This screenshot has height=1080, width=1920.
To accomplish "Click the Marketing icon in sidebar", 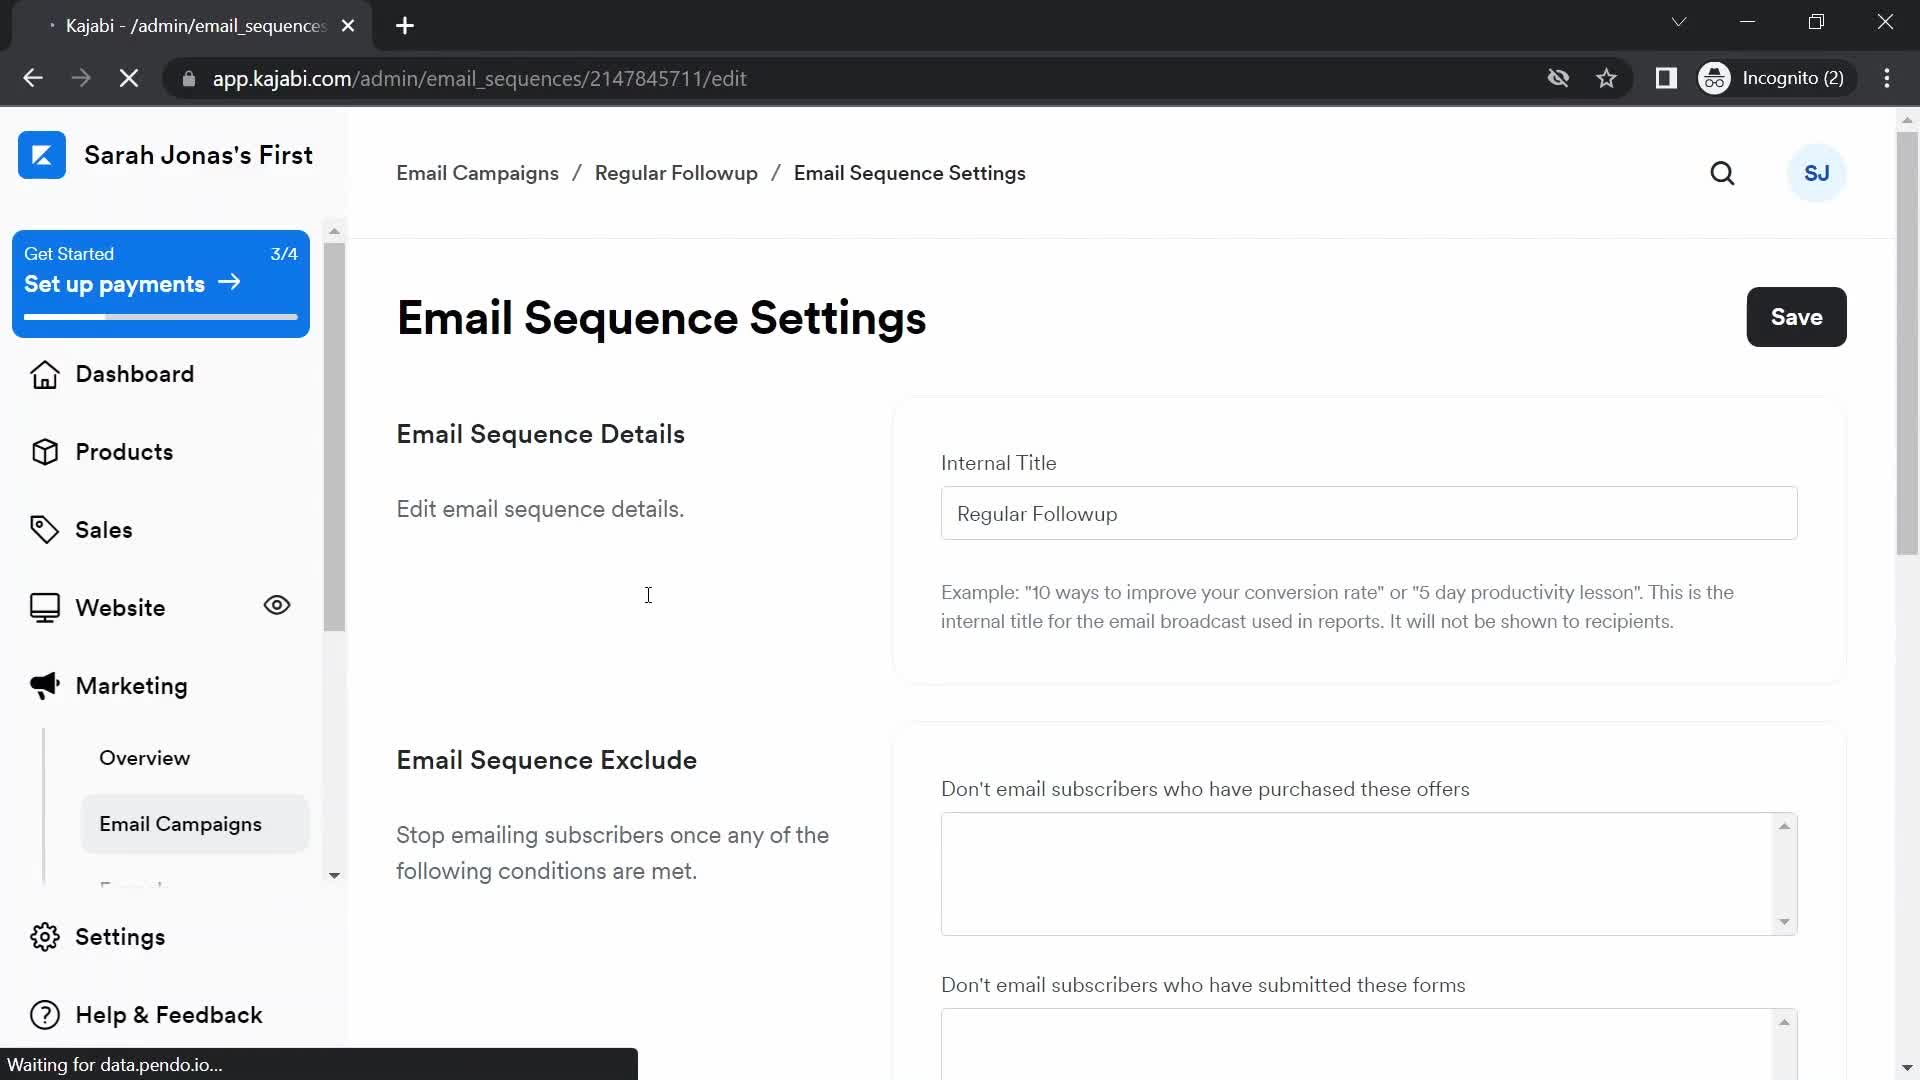I will tap(42, 684).
